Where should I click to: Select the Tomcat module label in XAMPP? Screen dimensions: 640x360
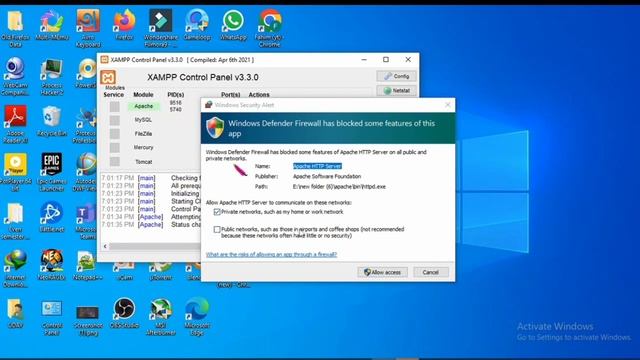pyautogui.click(x=144, y=162)
